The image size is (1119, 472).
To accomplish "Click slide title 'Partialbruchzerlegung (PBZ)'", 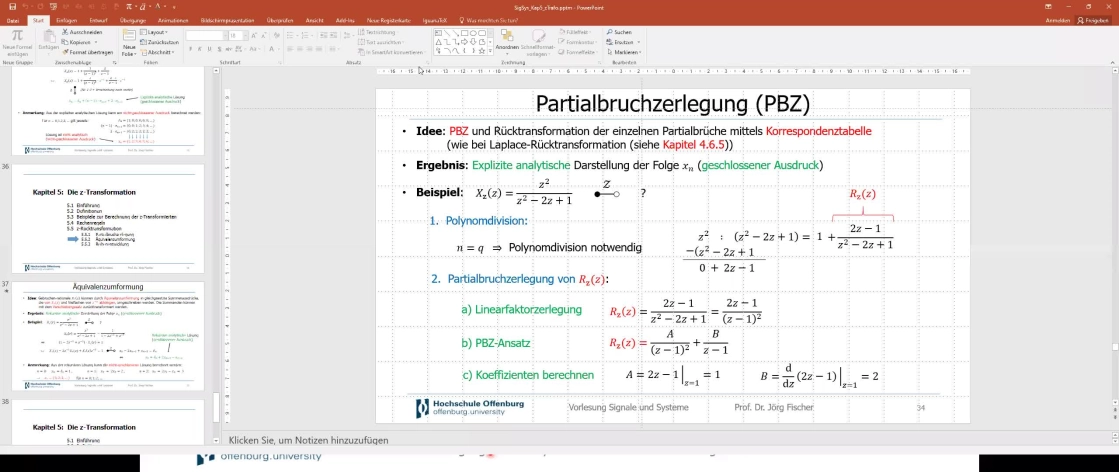I will [x=673, y=104].
